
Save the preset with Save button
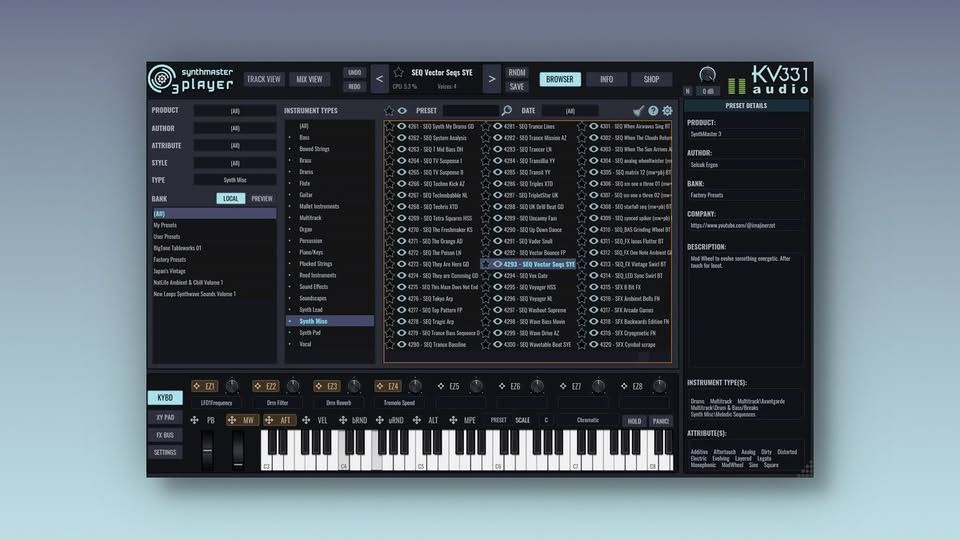[517, 87]
